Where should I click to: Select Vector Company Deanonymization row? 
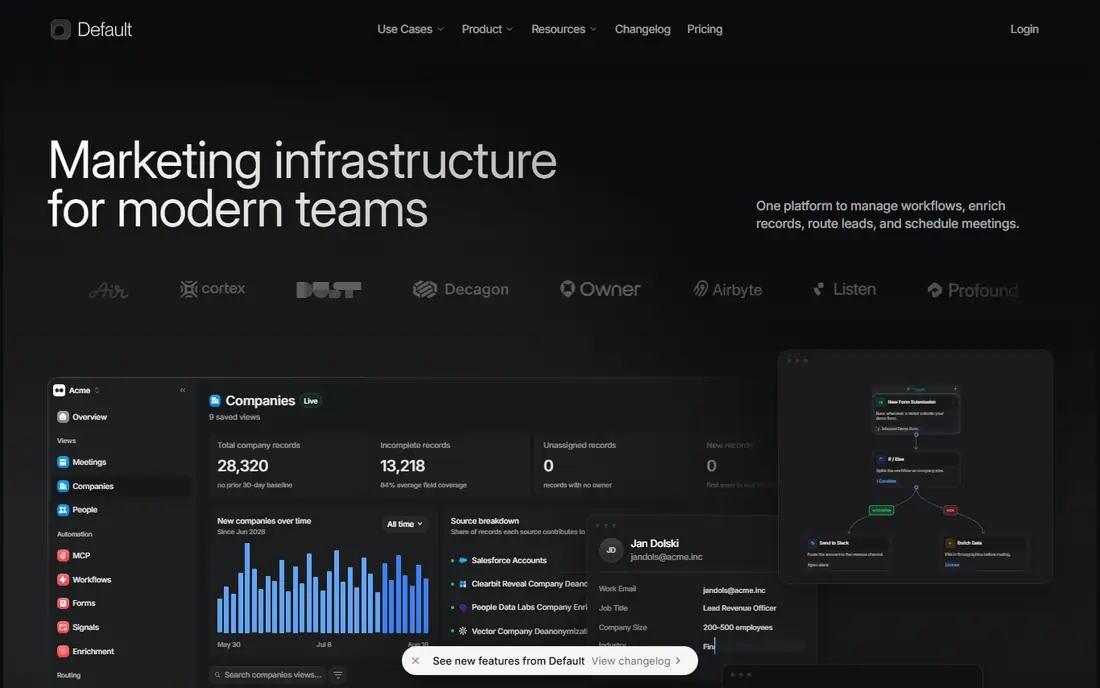click(518, 631)
